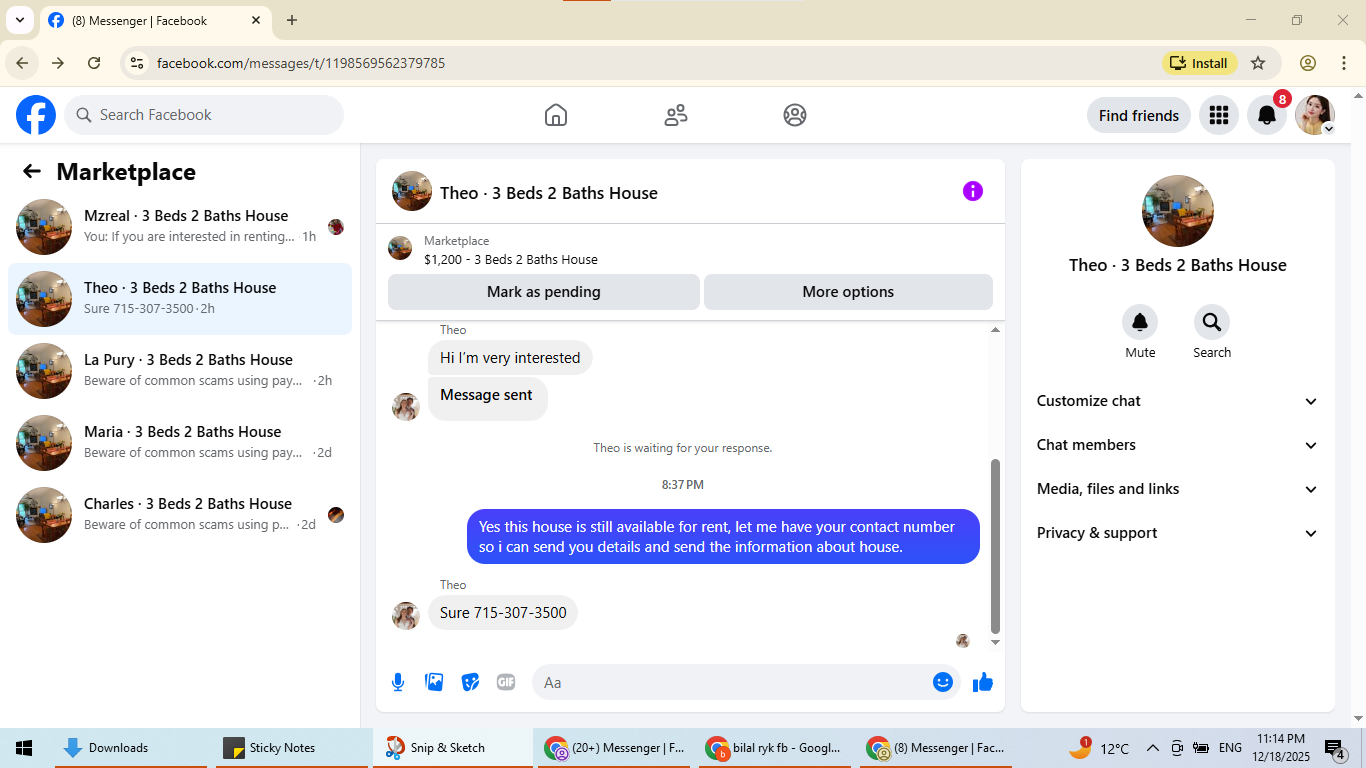Screen dimensions: 1366x768
Task: Go back using the Marketplace back arrow
Action: tap(32, 172)
